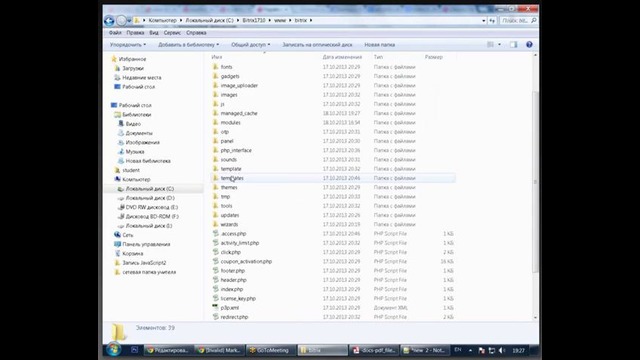The width and height of the screenshot is (640, 360).
Task: Click the scrollbar down arrow
Action: click(x=536, y=317)
